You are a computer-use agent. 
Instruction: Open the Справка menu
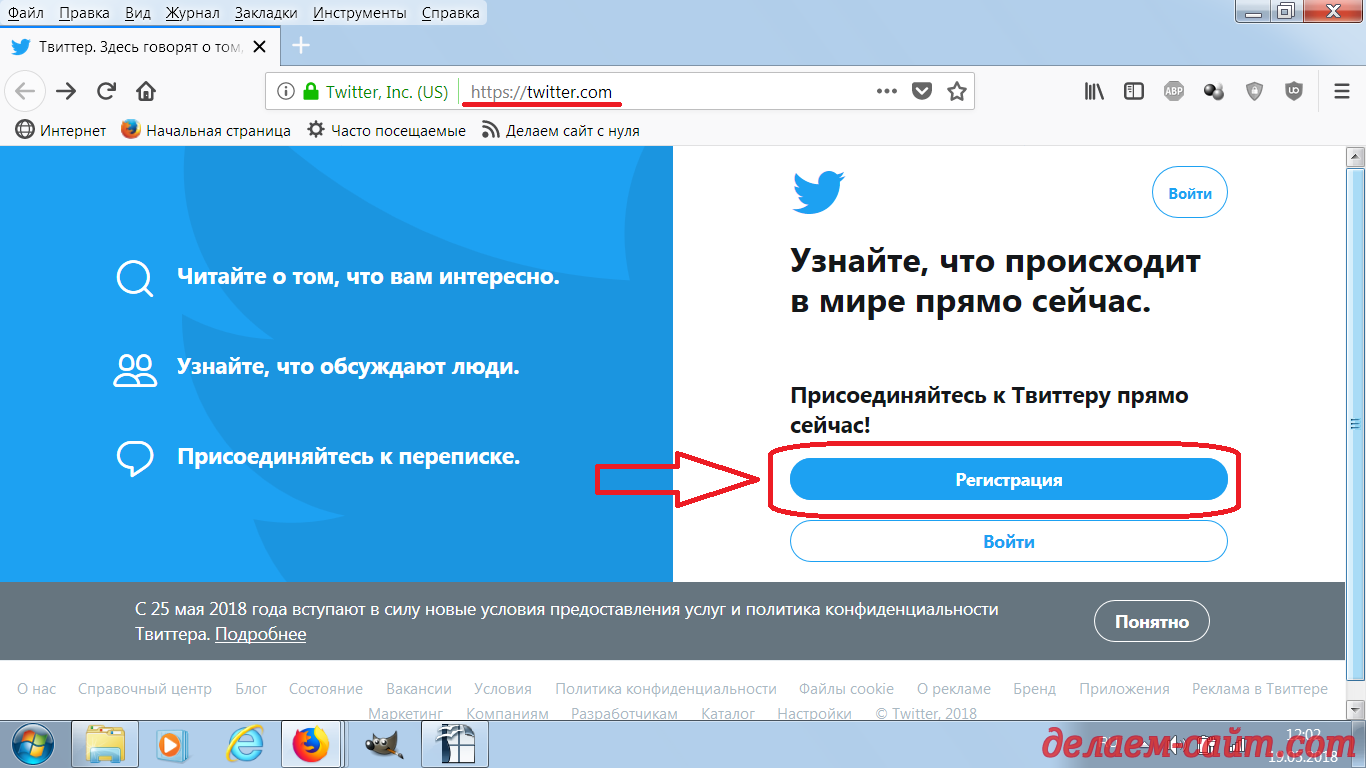click(450, 13)
